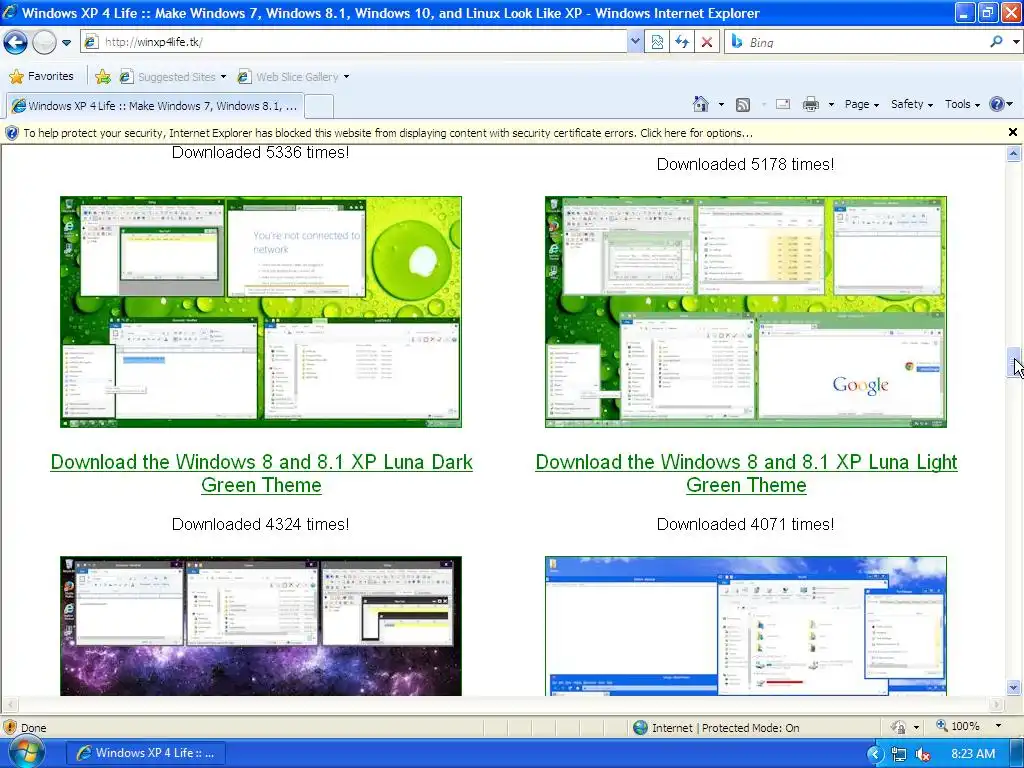The height and width of the screenshot is (768, 1024).
Task: Open Luna Dark Green Theme thumbnail
Action: (x=261, y=312)
